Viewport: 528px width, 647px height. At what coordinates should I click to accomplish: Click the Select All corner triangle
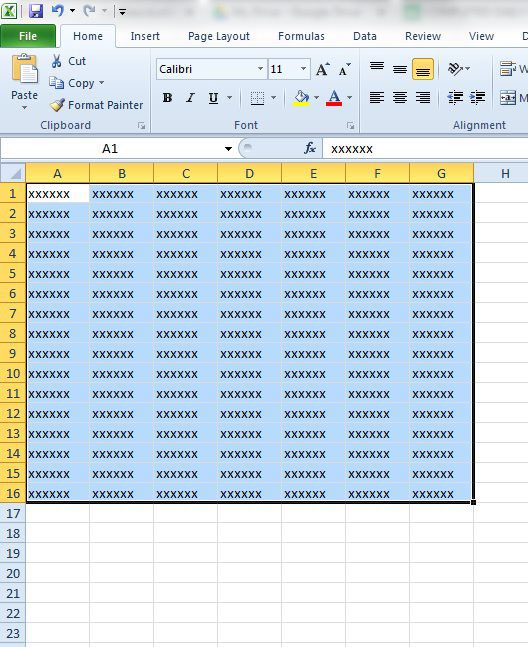(x=13, y=173)
